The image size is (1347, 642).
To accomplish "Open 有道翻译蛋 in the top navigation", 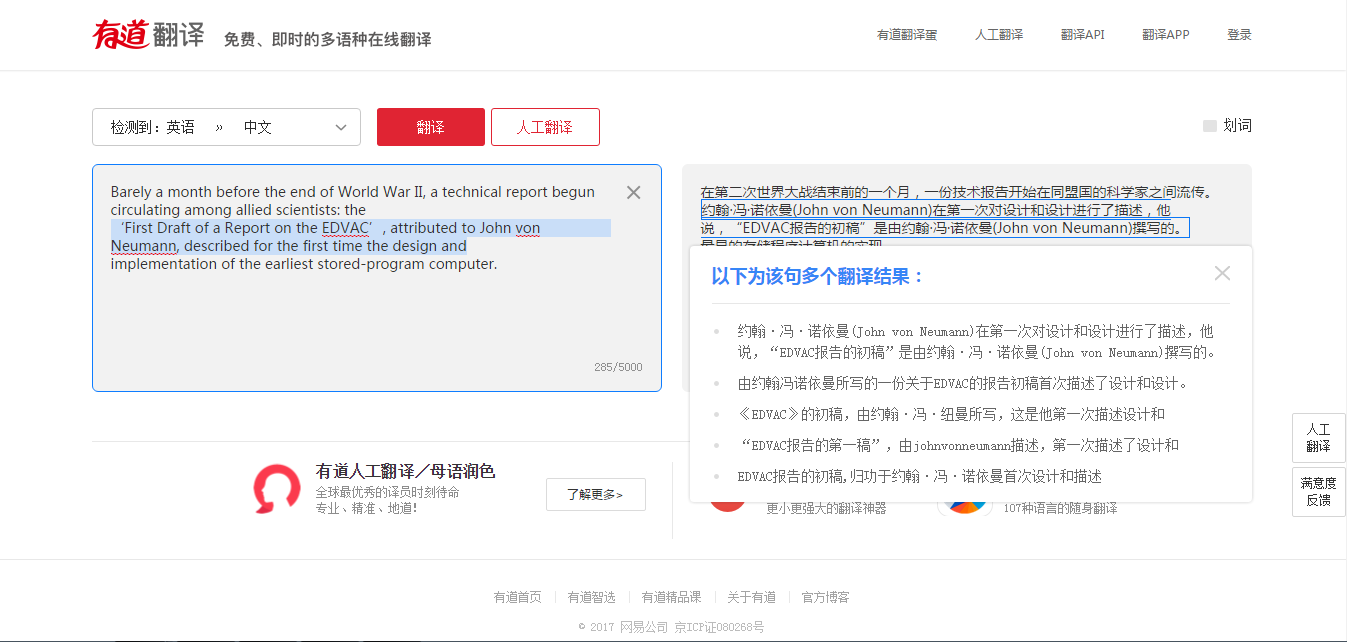I will pos(907,35).
